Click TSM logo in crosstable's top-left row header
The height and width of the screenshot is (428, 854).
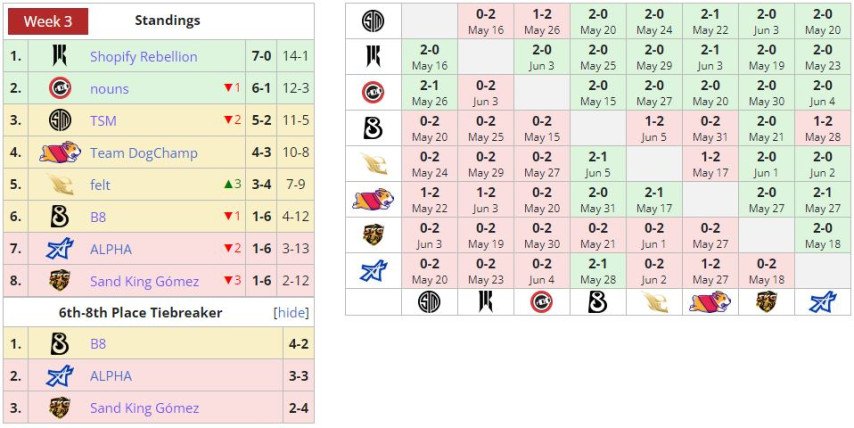(x=373, y=21)
